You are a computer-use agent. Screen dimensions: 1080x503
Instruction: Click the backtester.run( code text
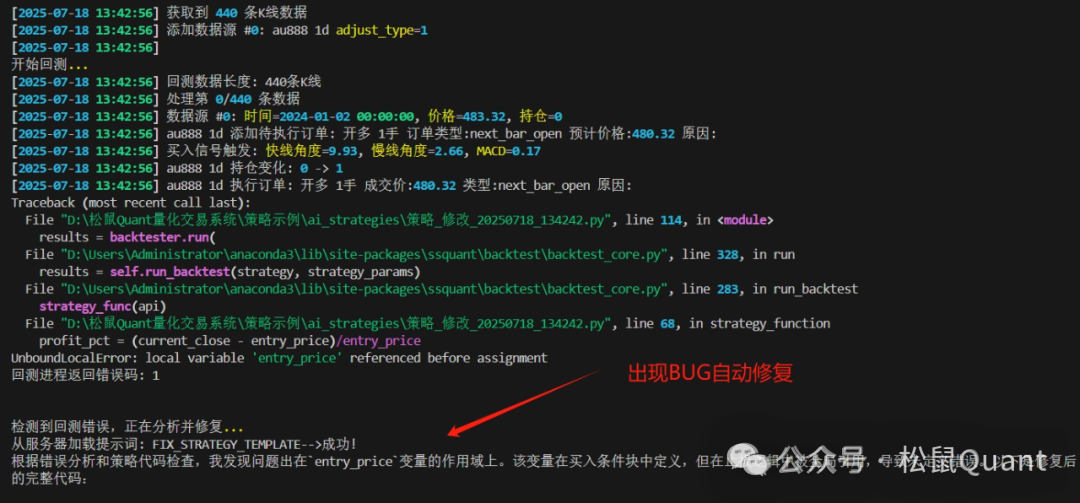click(x=163, y=238)
